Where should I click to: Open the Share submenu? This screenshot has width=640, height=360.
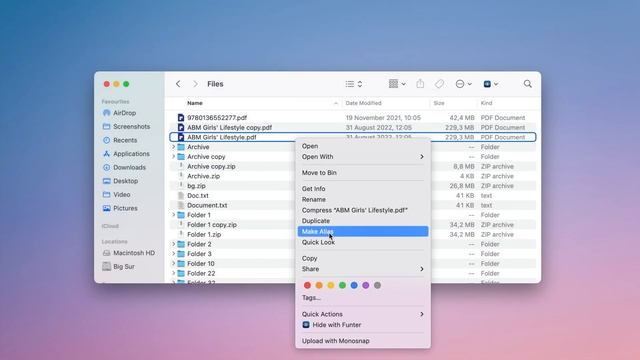[x=363, y=269]
